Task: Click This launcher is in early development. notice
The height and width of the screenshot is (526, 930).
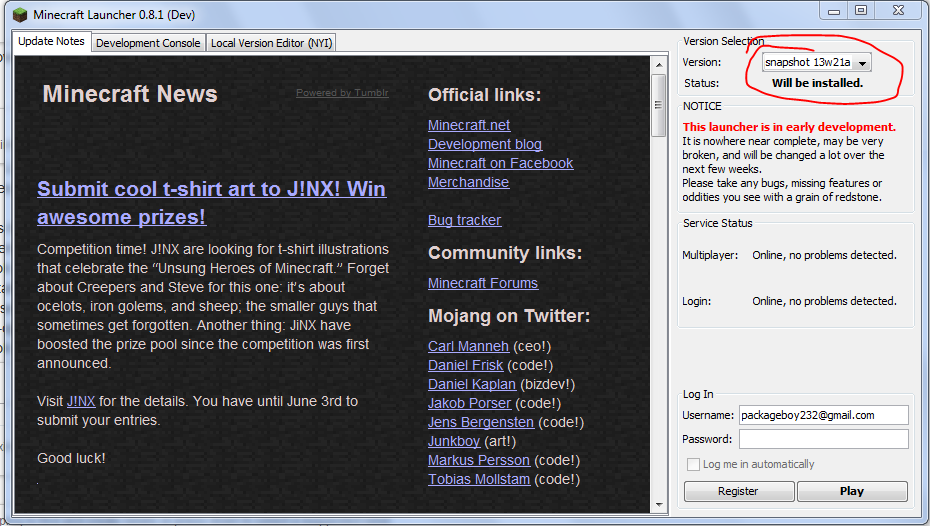Action: tap(789, 127)
